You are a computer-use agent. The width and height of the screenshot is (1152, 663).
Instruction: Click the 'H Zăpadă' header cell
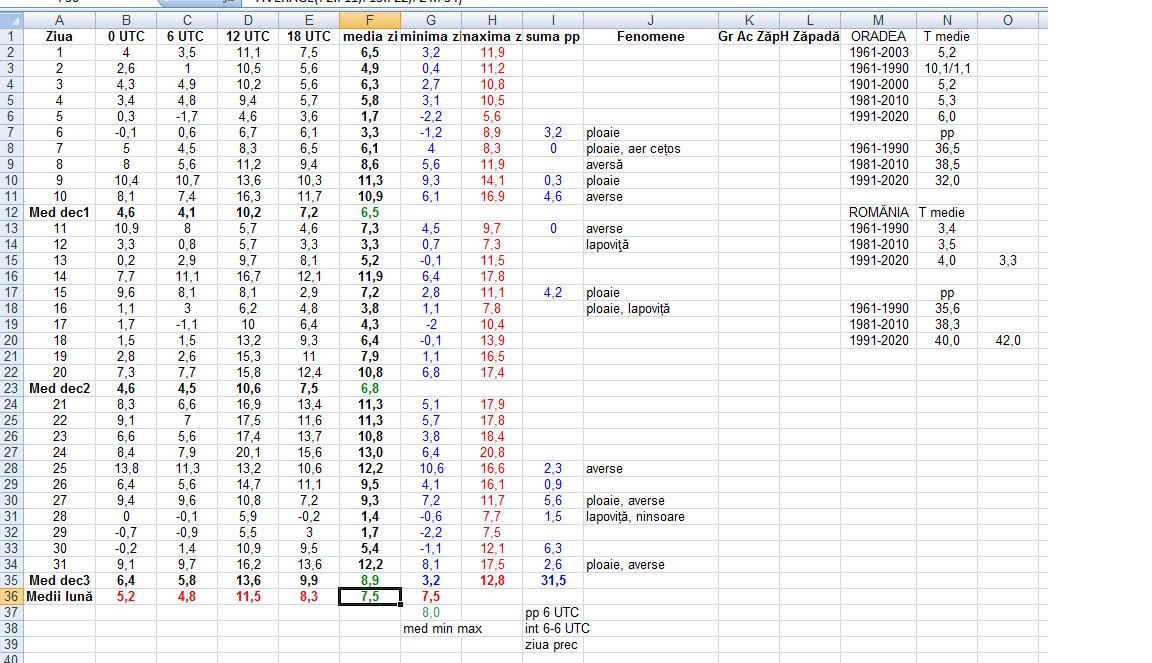tap(810, 37)
